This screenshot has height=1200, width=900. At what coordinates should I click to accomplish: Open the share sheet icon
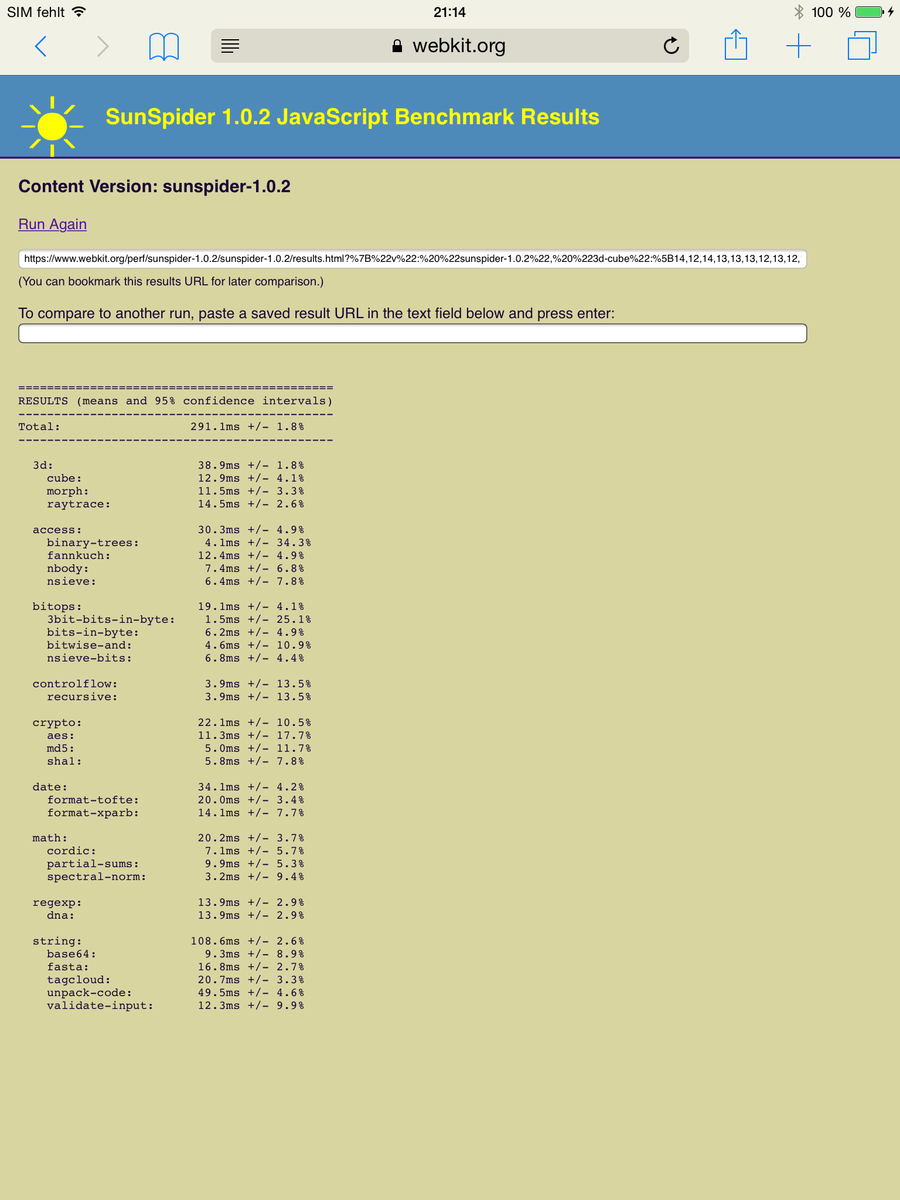(735, 45)
